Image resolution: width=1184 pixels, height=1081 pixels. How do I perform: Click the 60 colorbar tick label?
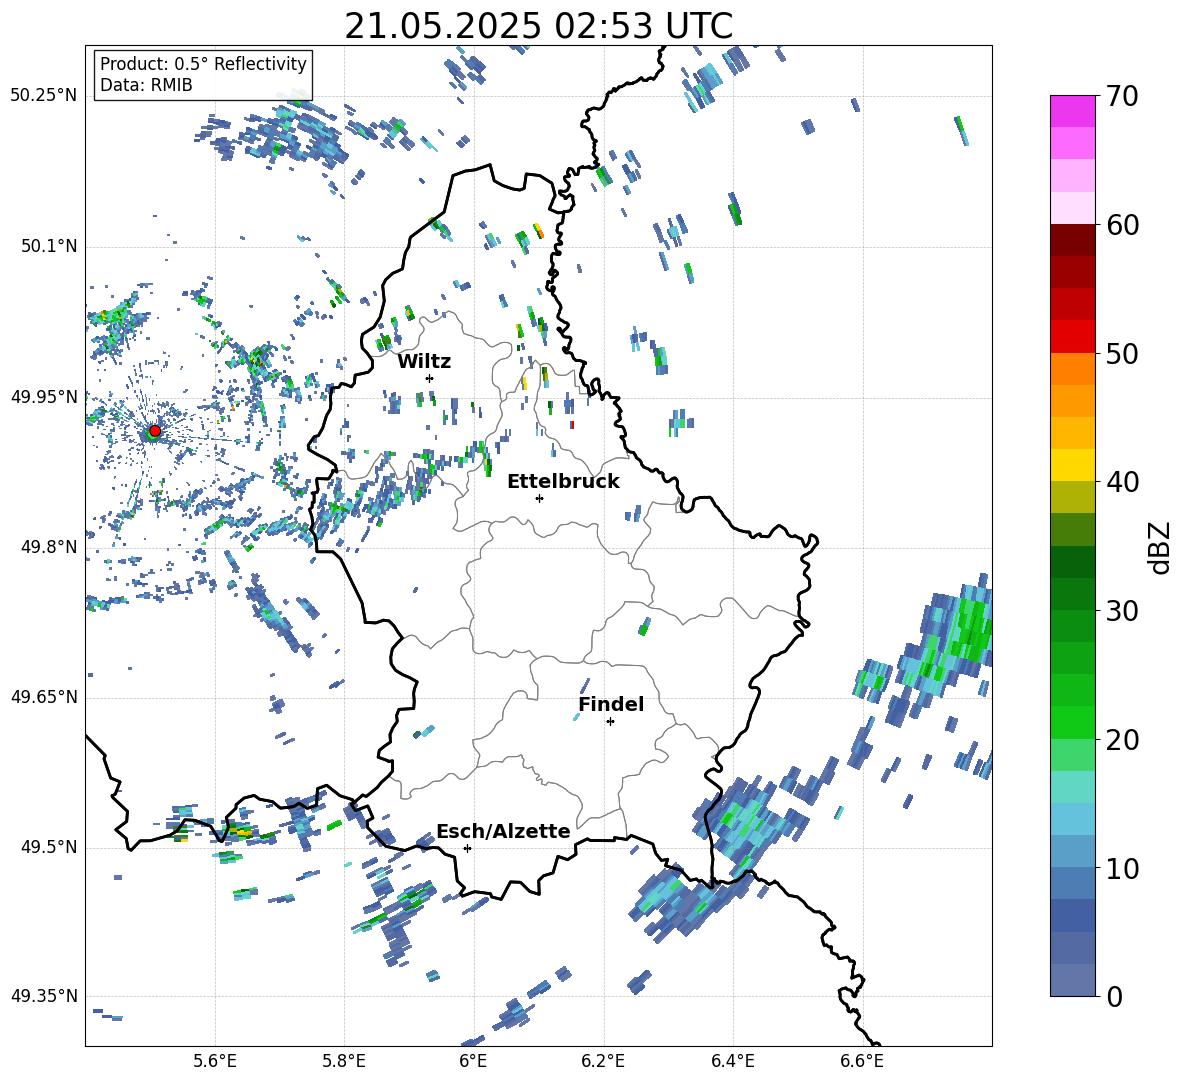[x=1123, y=225]
